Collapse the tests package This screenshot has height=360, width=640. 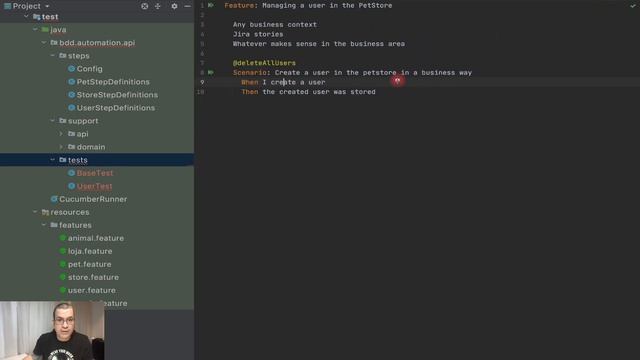53,160
